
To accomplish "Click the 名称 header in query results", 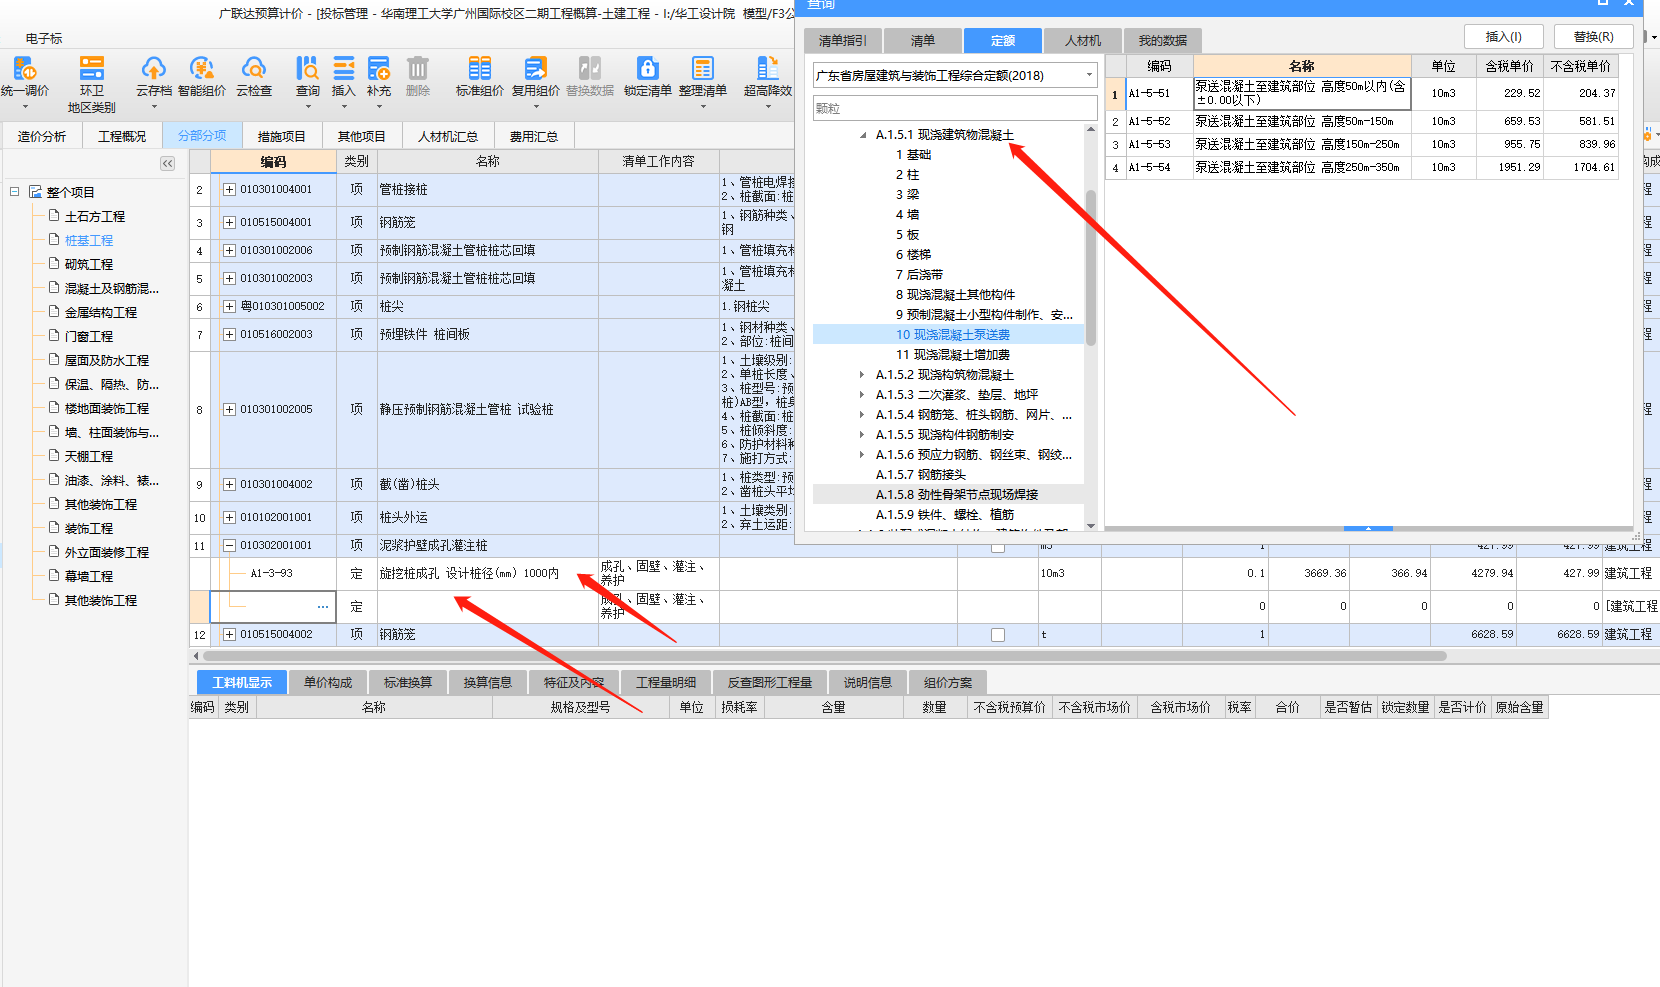I will point(1301,66).
